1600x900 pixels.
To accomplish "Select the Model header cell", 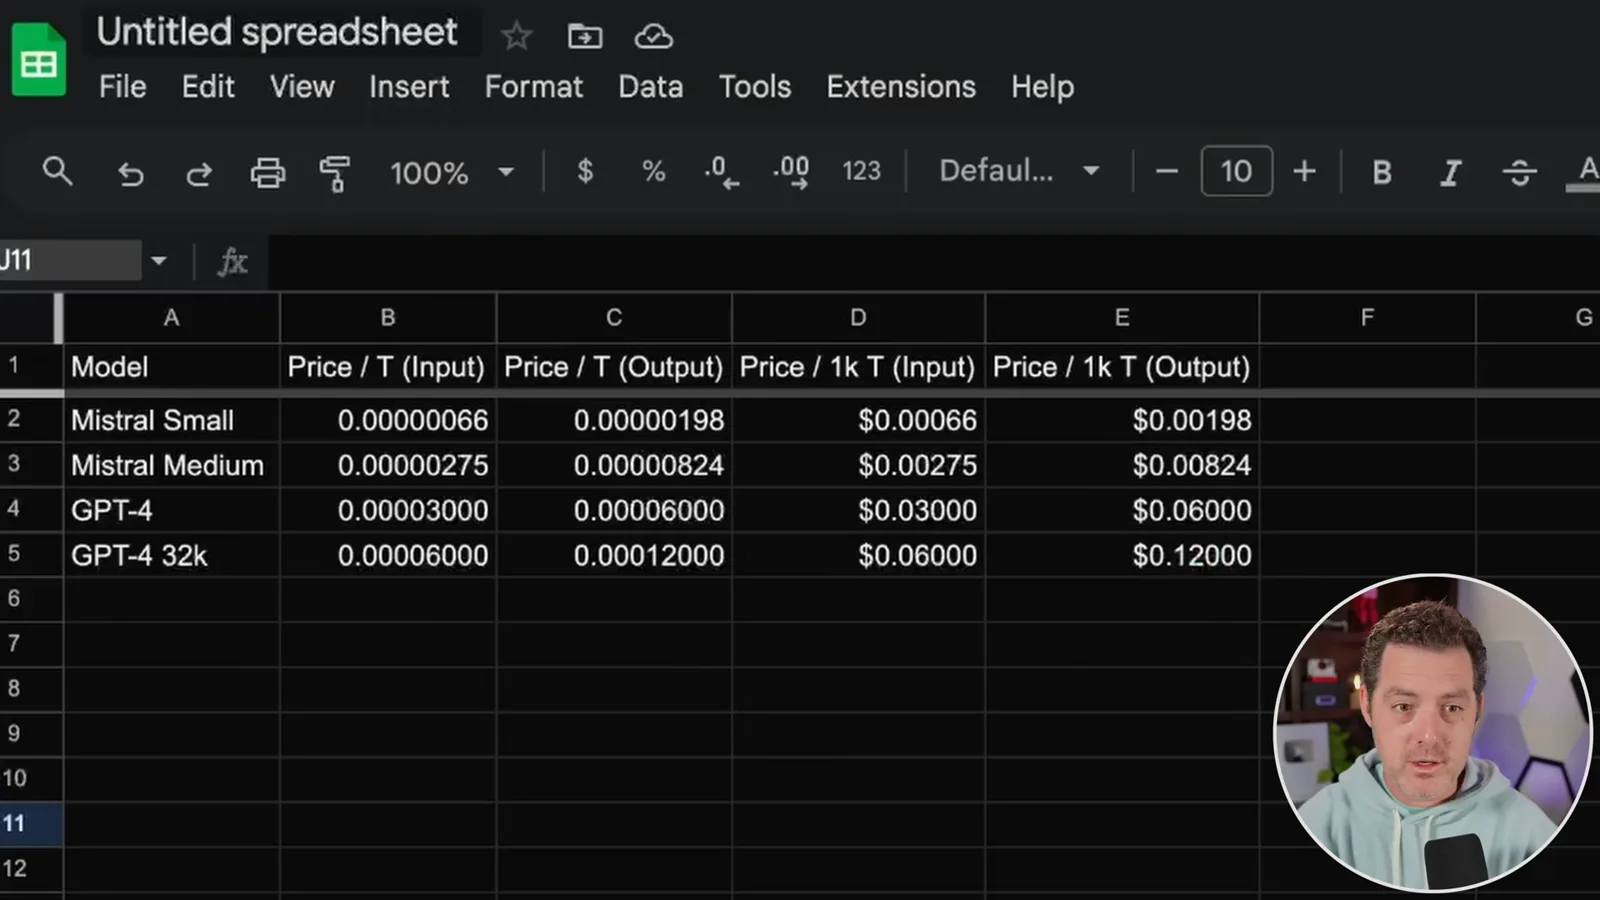I will coord(171,367).
